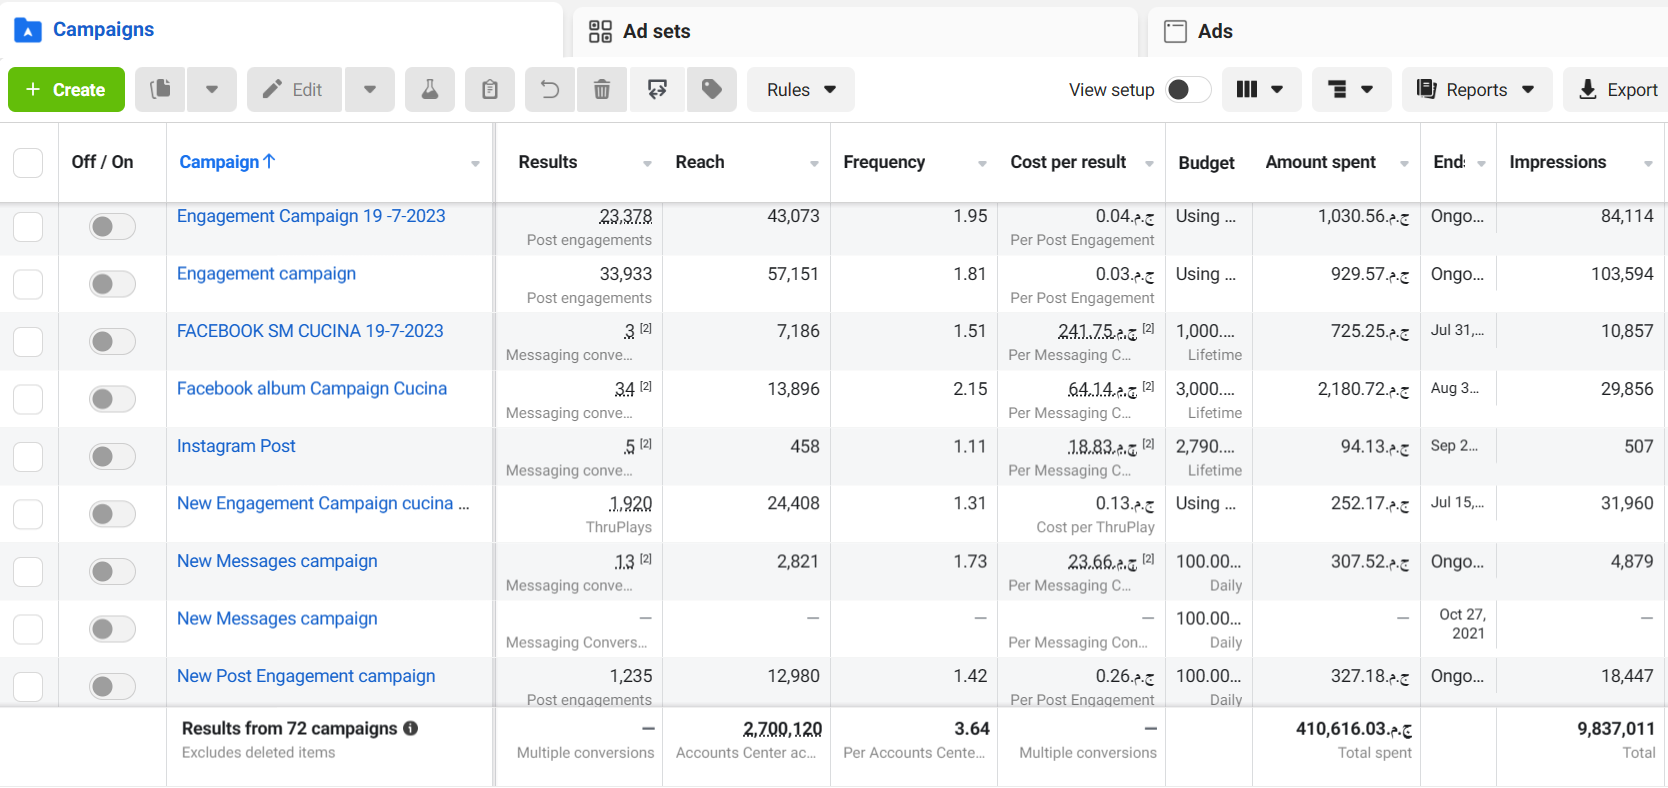Click the Export button

point(1618,90)
